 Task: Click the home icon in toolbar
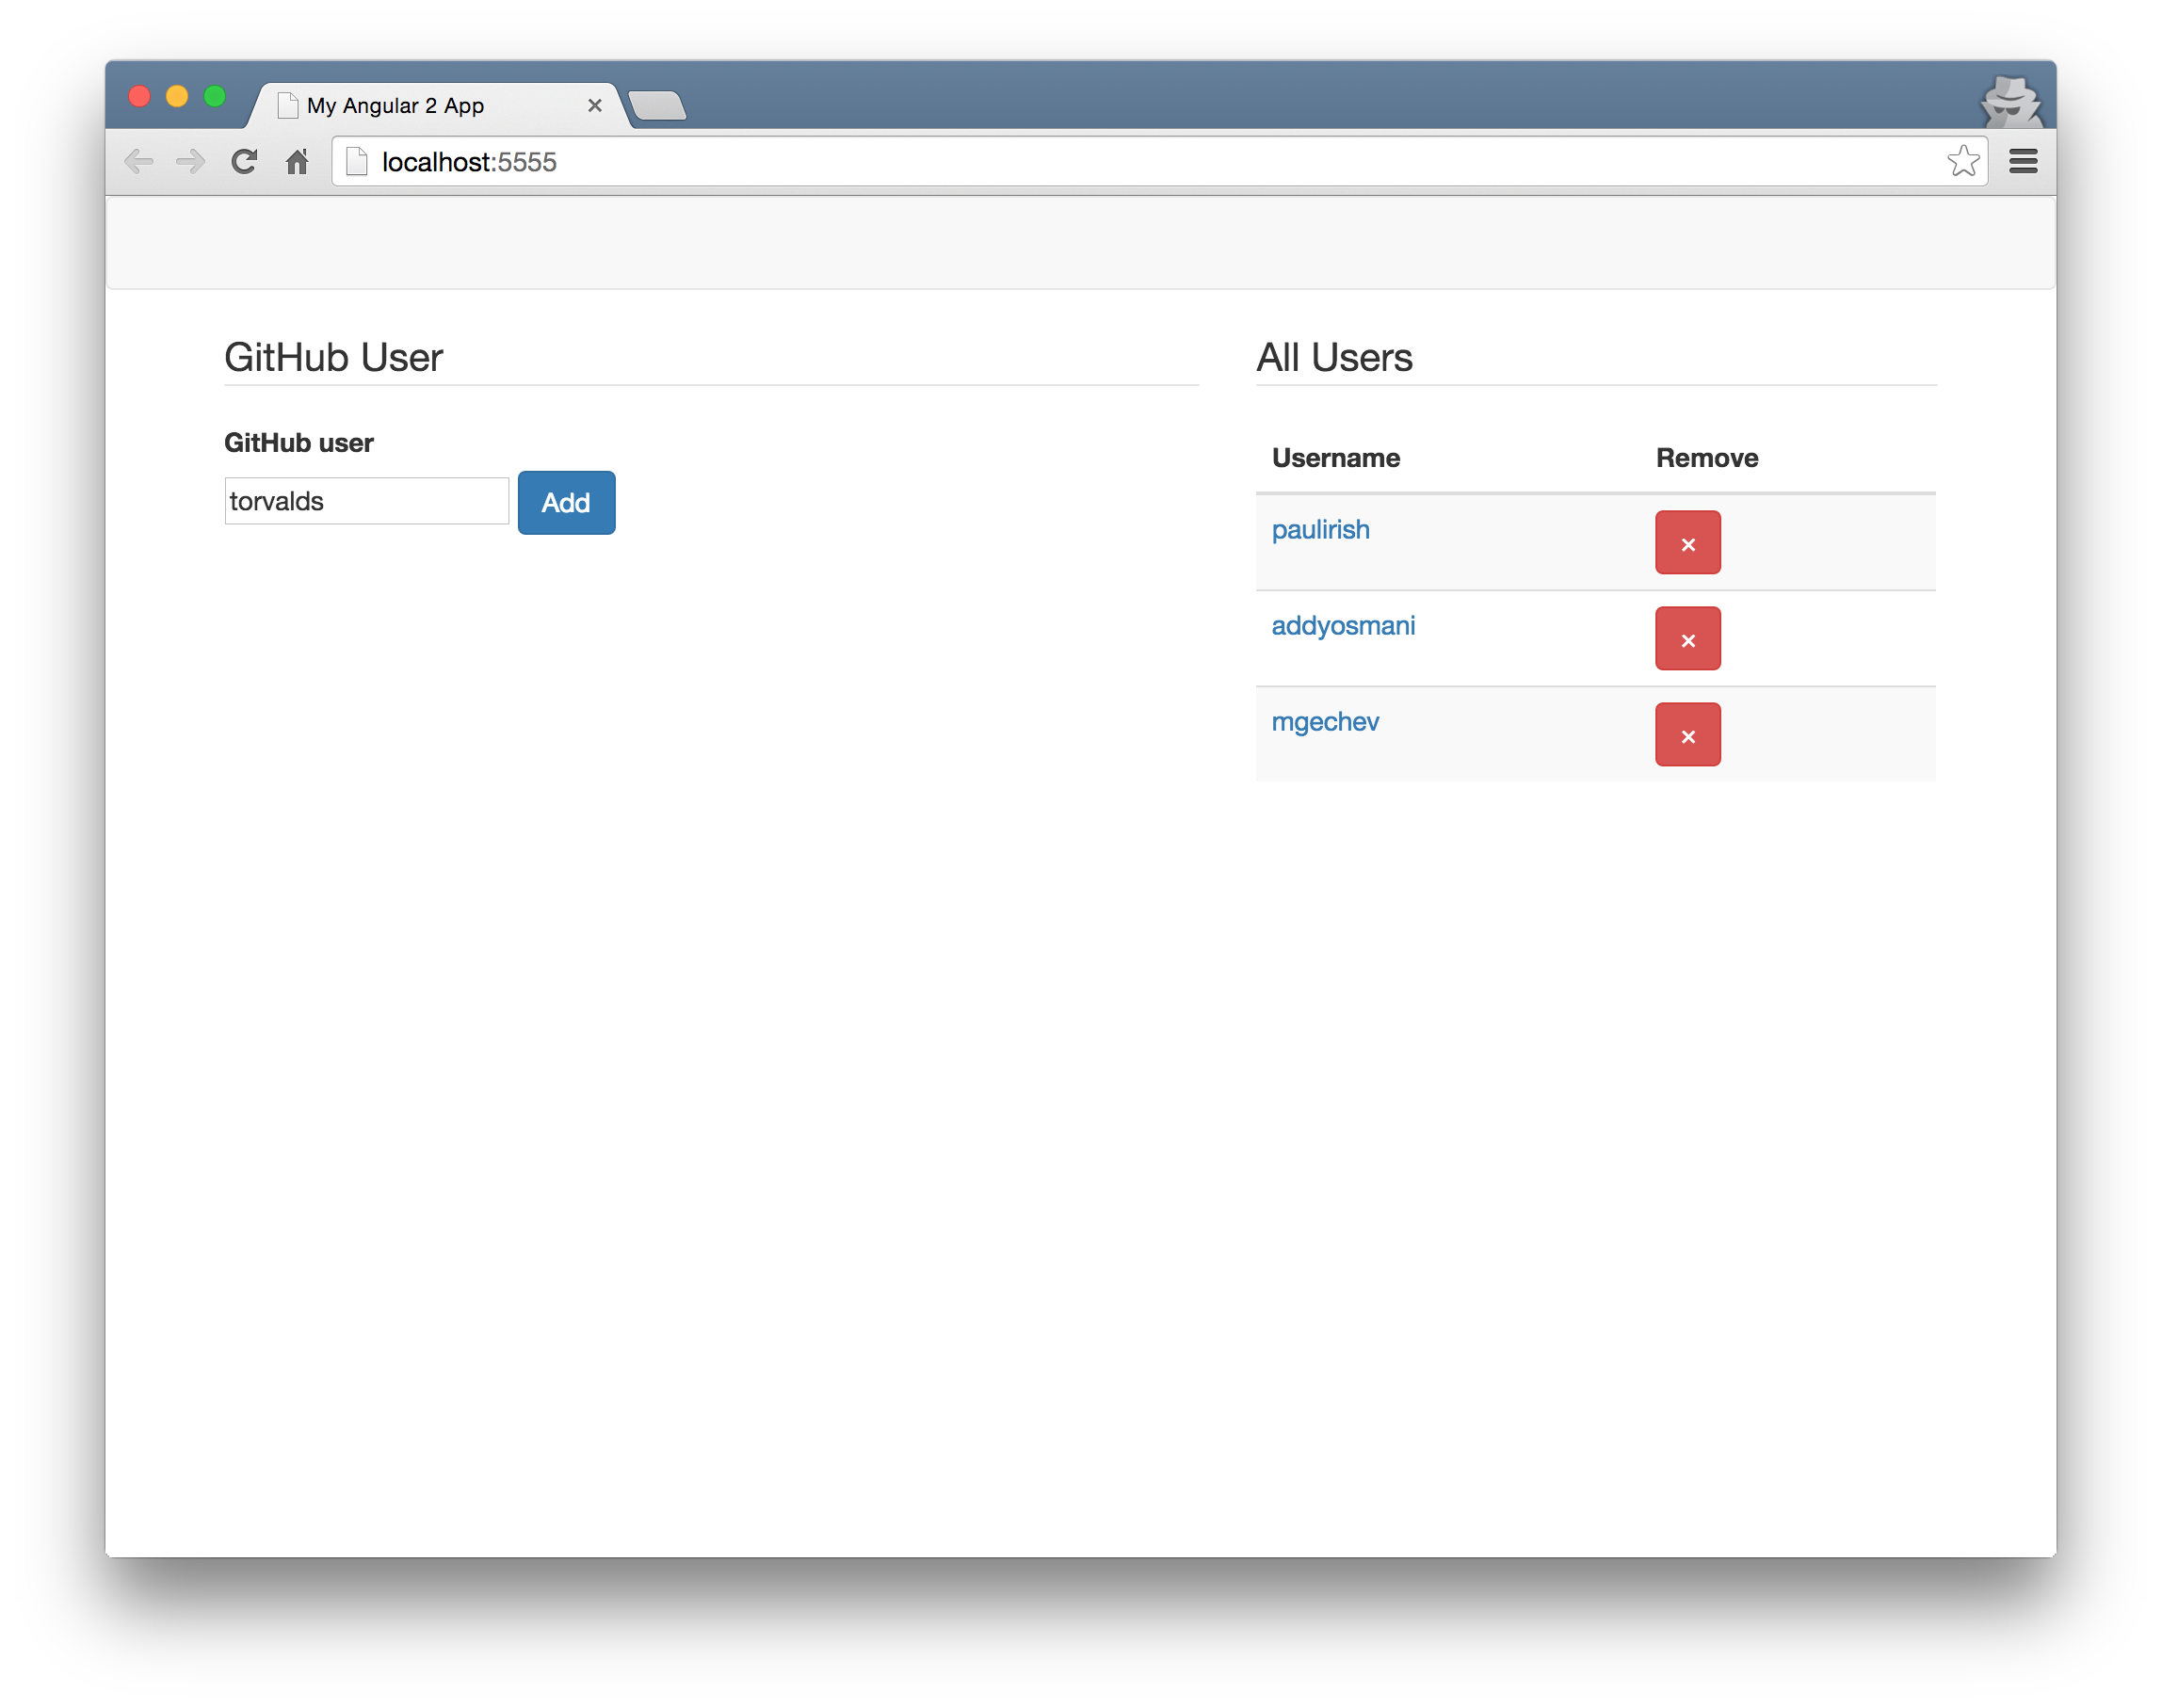(297, 161)
